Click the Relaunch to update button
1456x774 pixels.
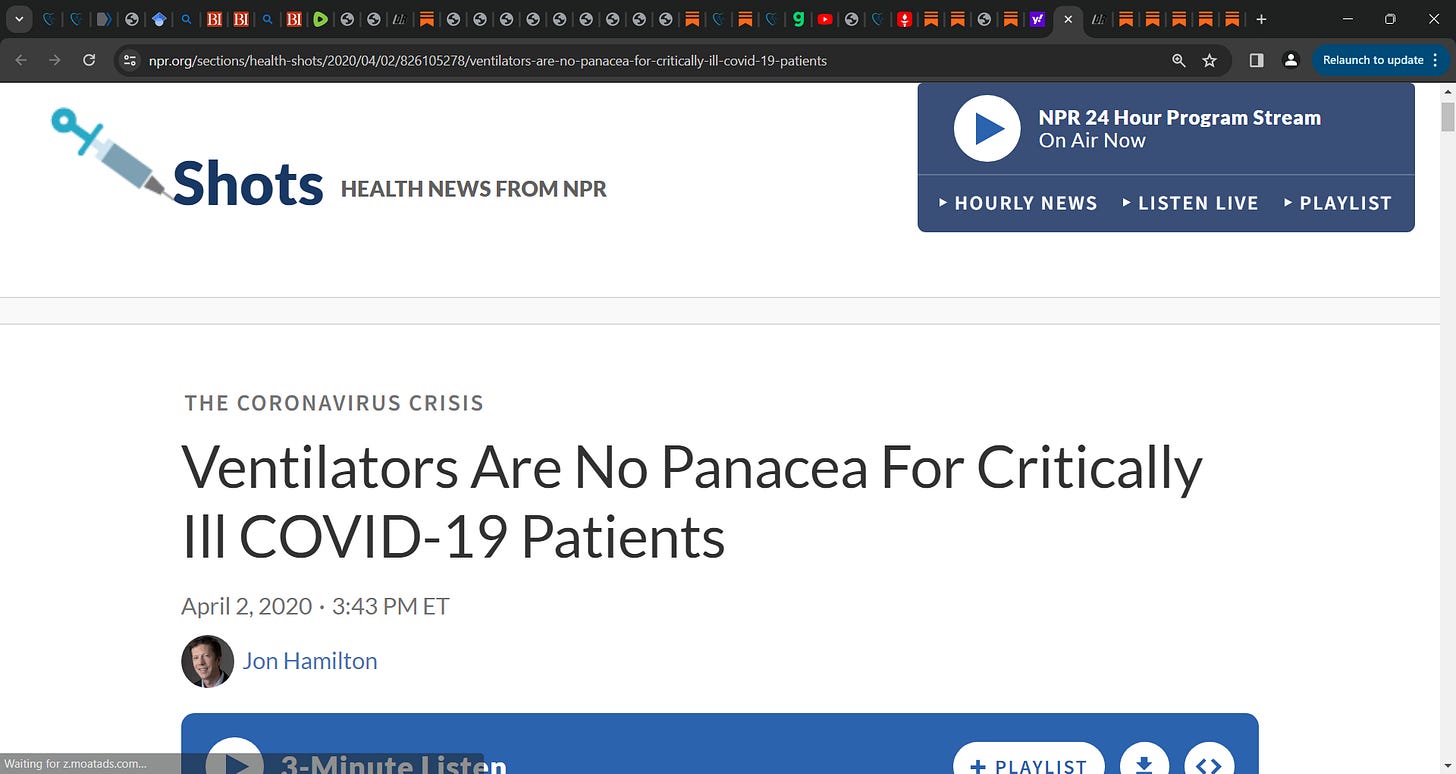pos(1374,60)
